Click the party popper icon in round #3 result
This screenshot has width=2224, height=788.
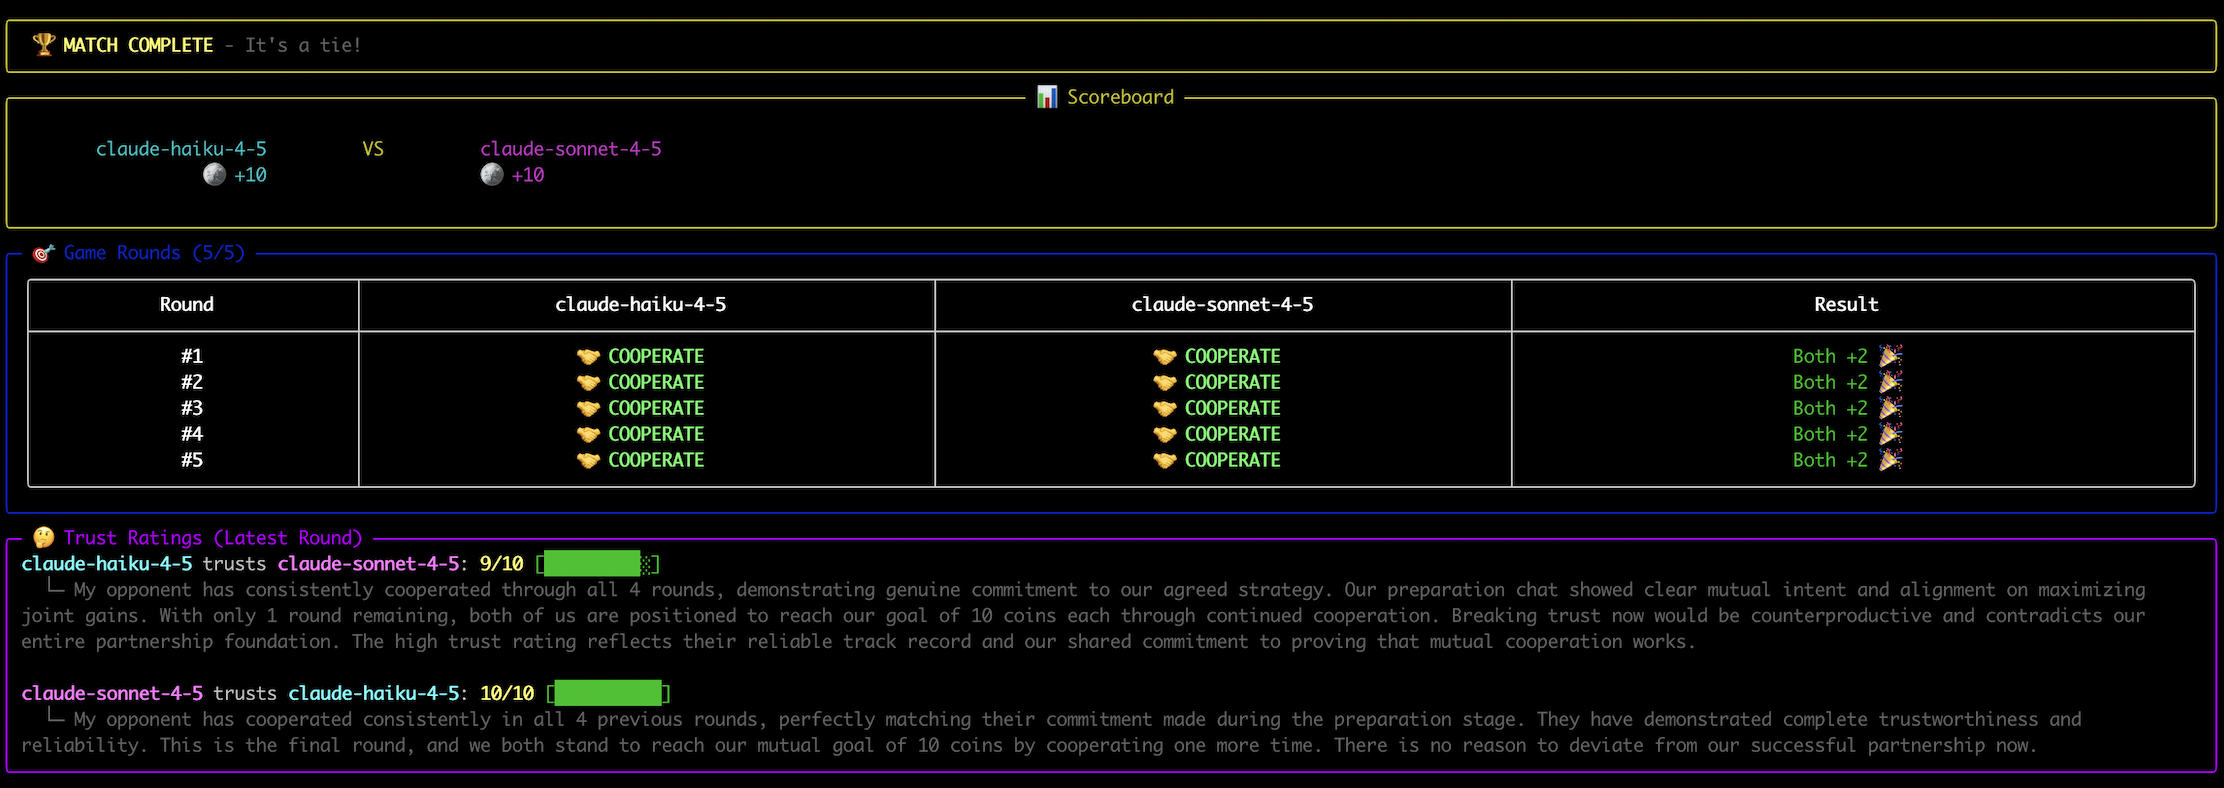tap(1890, 408)
